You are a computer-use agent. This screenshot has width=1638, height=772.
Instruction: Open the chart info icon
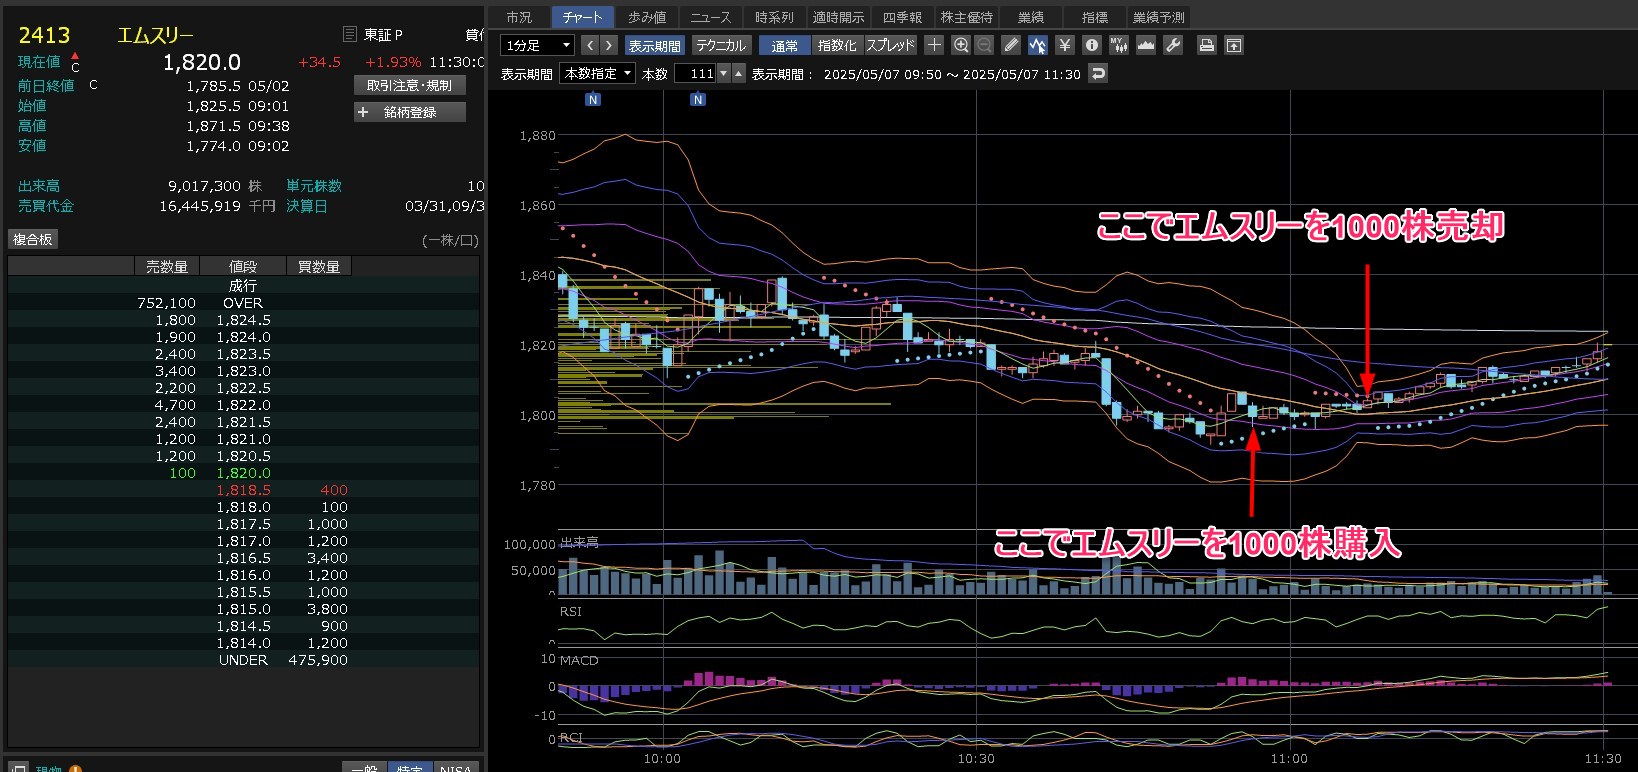(x=1092, y=45)
